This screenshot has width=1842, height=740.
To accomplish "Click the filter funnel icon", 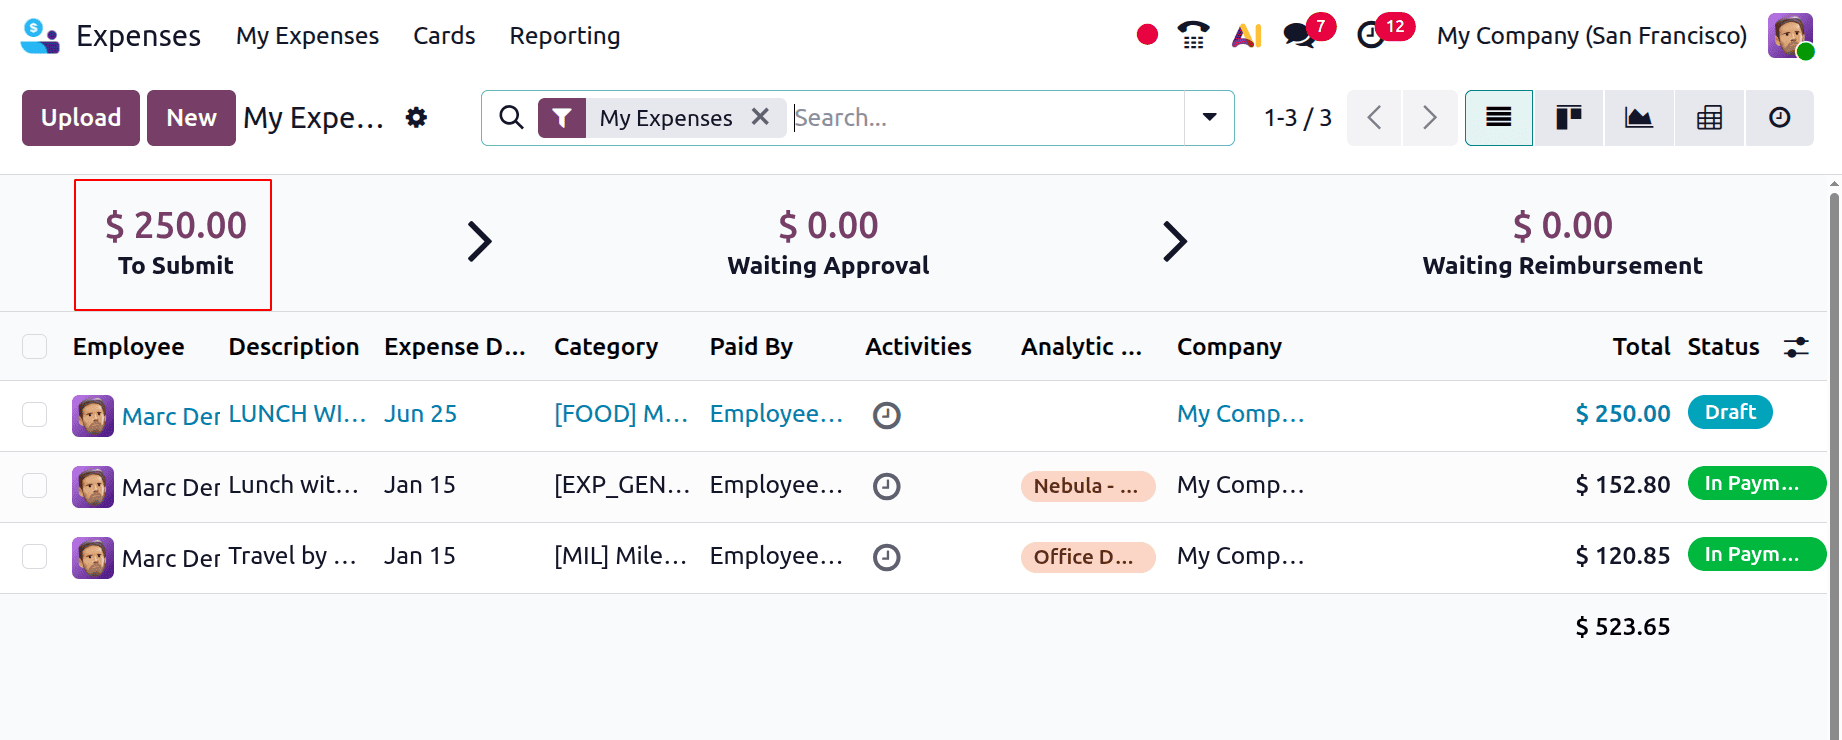I will point(562,118).
